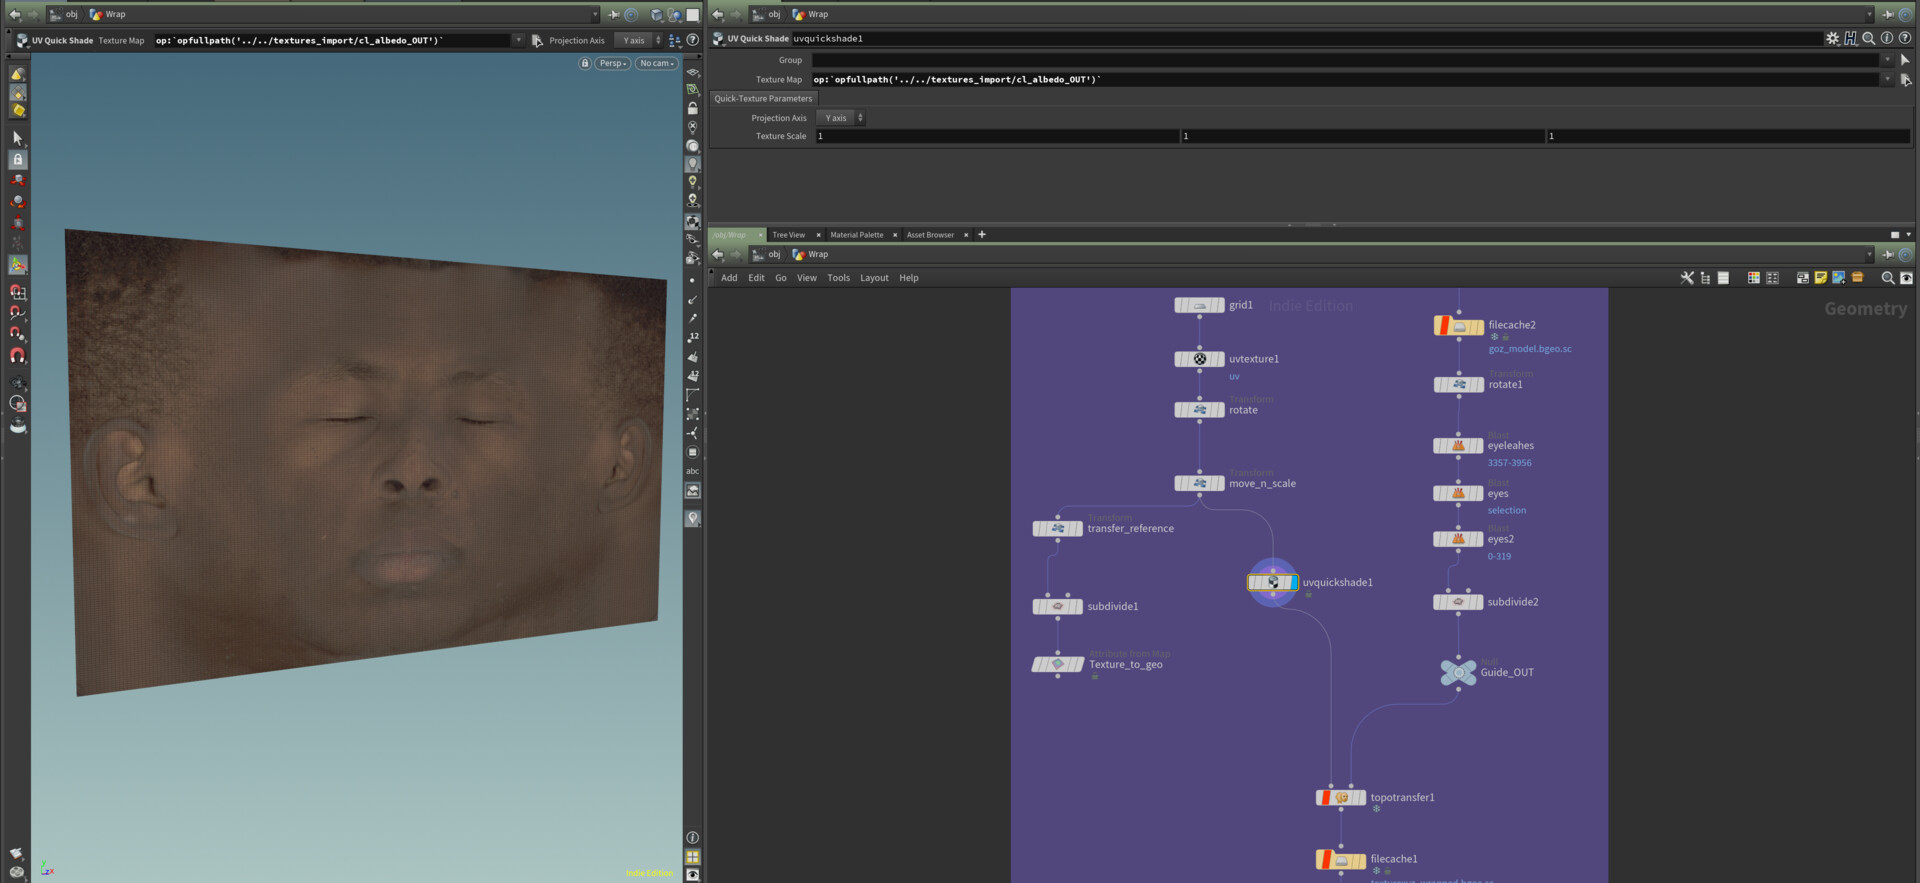Select the uvtexture1 node icon

(1200, 359)
